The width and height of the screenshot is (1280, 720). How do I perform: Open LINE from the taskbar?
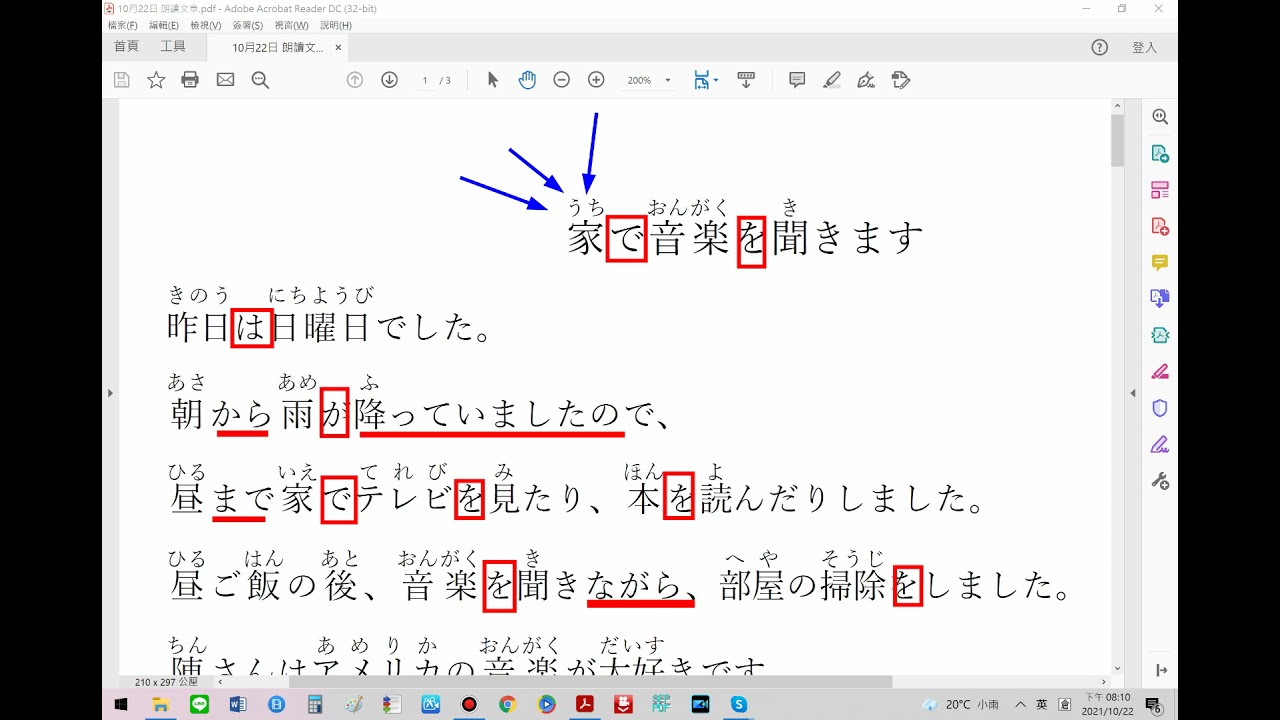[x=198, y=704]
